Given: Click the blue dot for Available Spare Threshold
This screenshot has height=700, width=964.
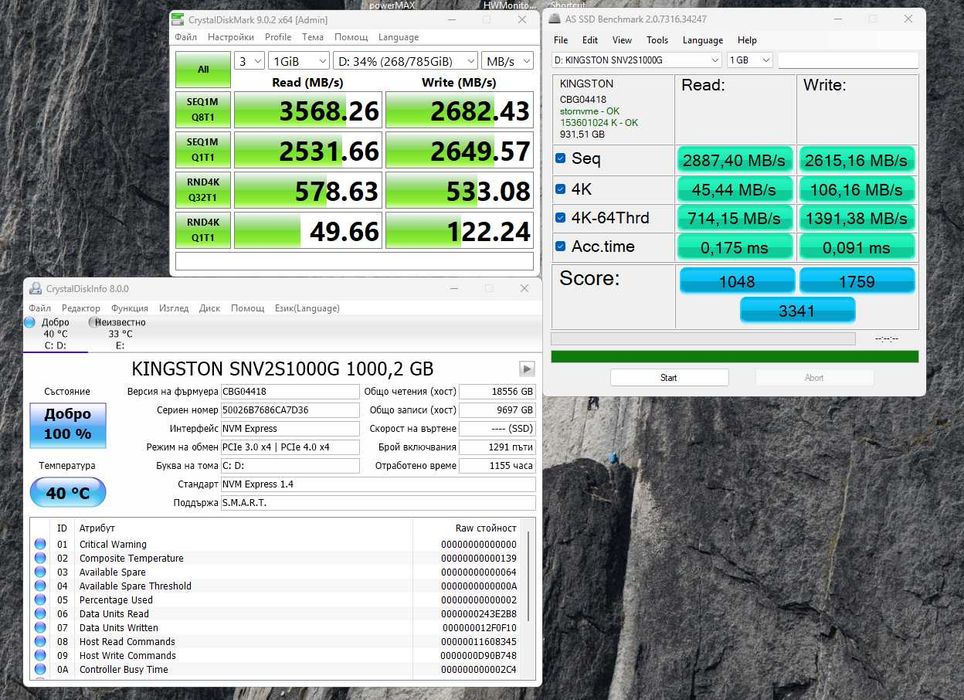Looking at the screenshot, I should (41, 586).
